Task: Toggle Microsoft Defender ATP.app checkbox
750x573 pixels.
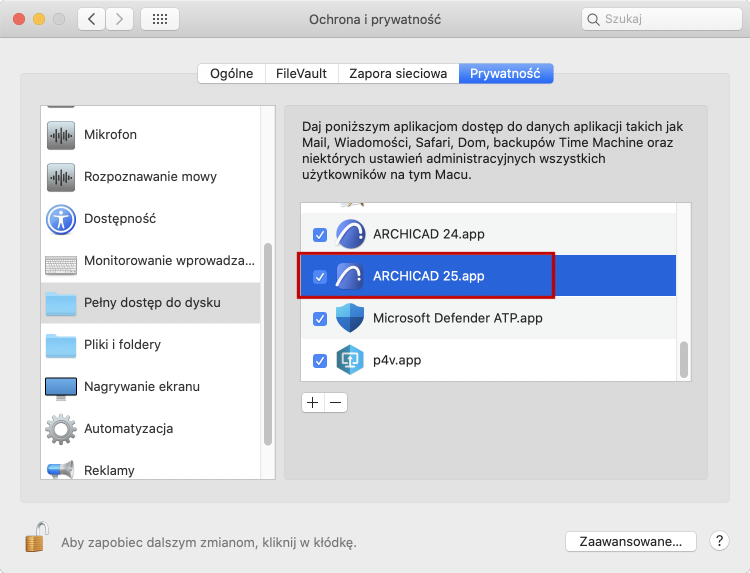Action: pyautogui.click(x=320, y=319)
